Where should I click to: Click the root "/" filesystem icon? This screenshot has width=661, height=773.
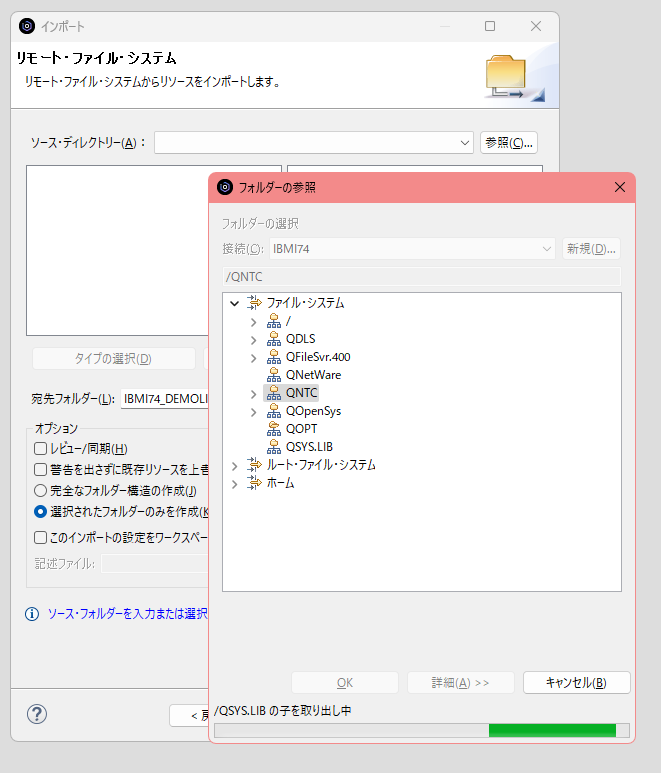click(274, 321)
